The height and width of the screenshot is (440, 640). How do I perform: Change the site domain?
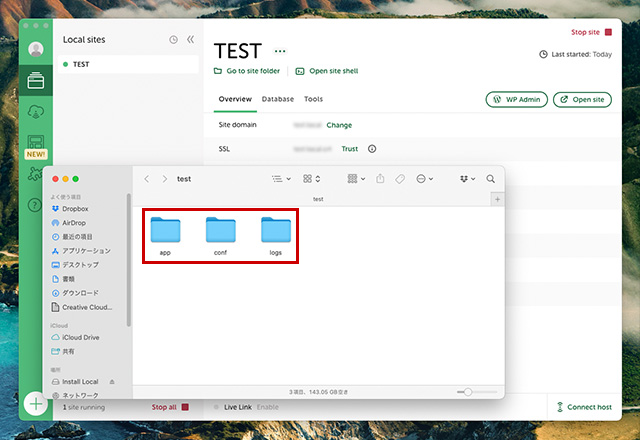[x=339, y=125]
